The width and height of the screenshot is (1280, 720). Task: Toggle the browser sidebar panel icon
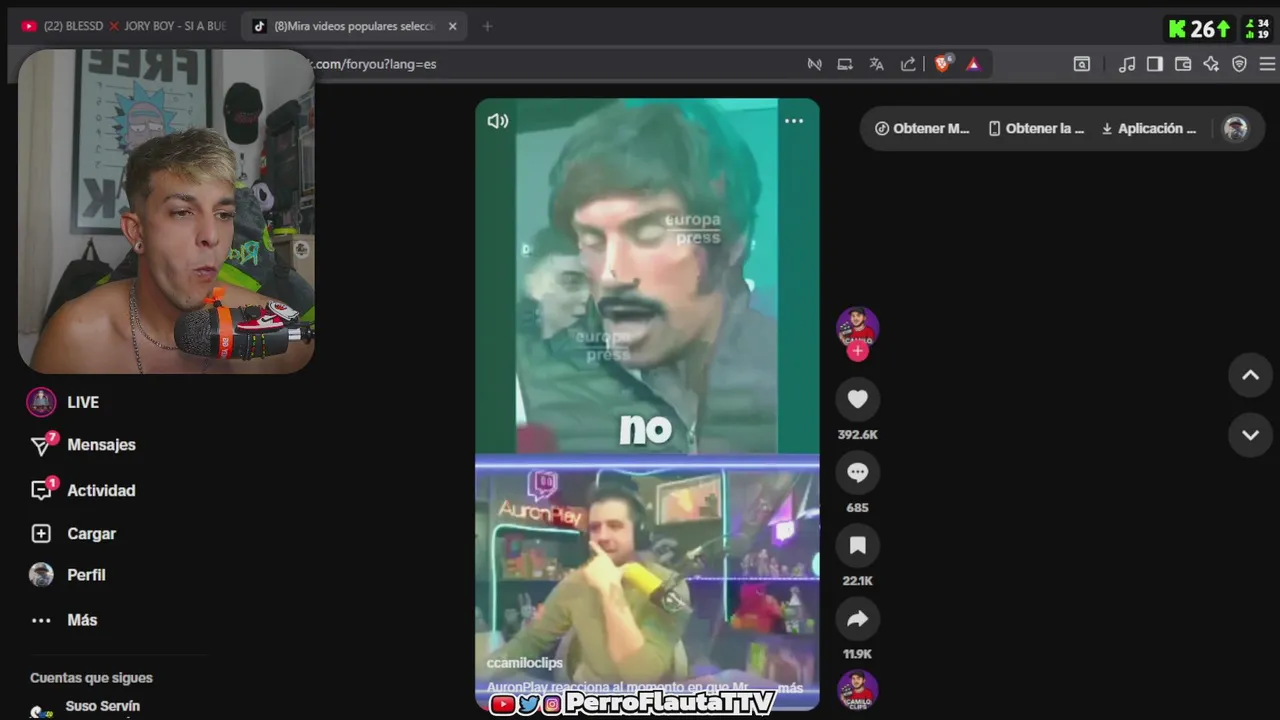pyautogui.click(x=1155, y=64)
